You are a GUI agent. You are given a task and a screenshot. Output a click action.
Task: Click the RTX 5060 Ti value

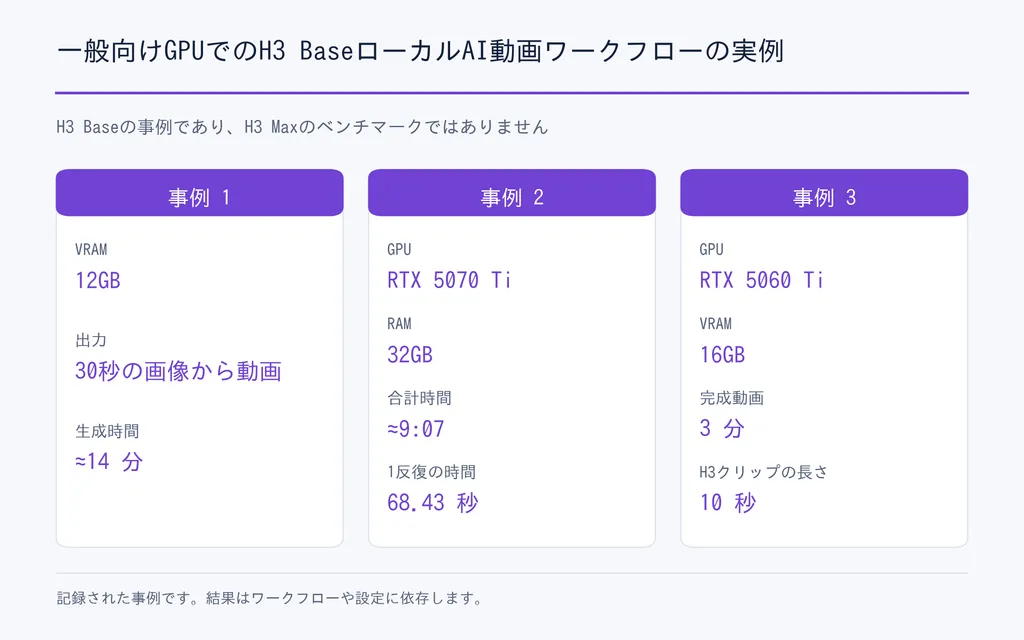[761, 280]
